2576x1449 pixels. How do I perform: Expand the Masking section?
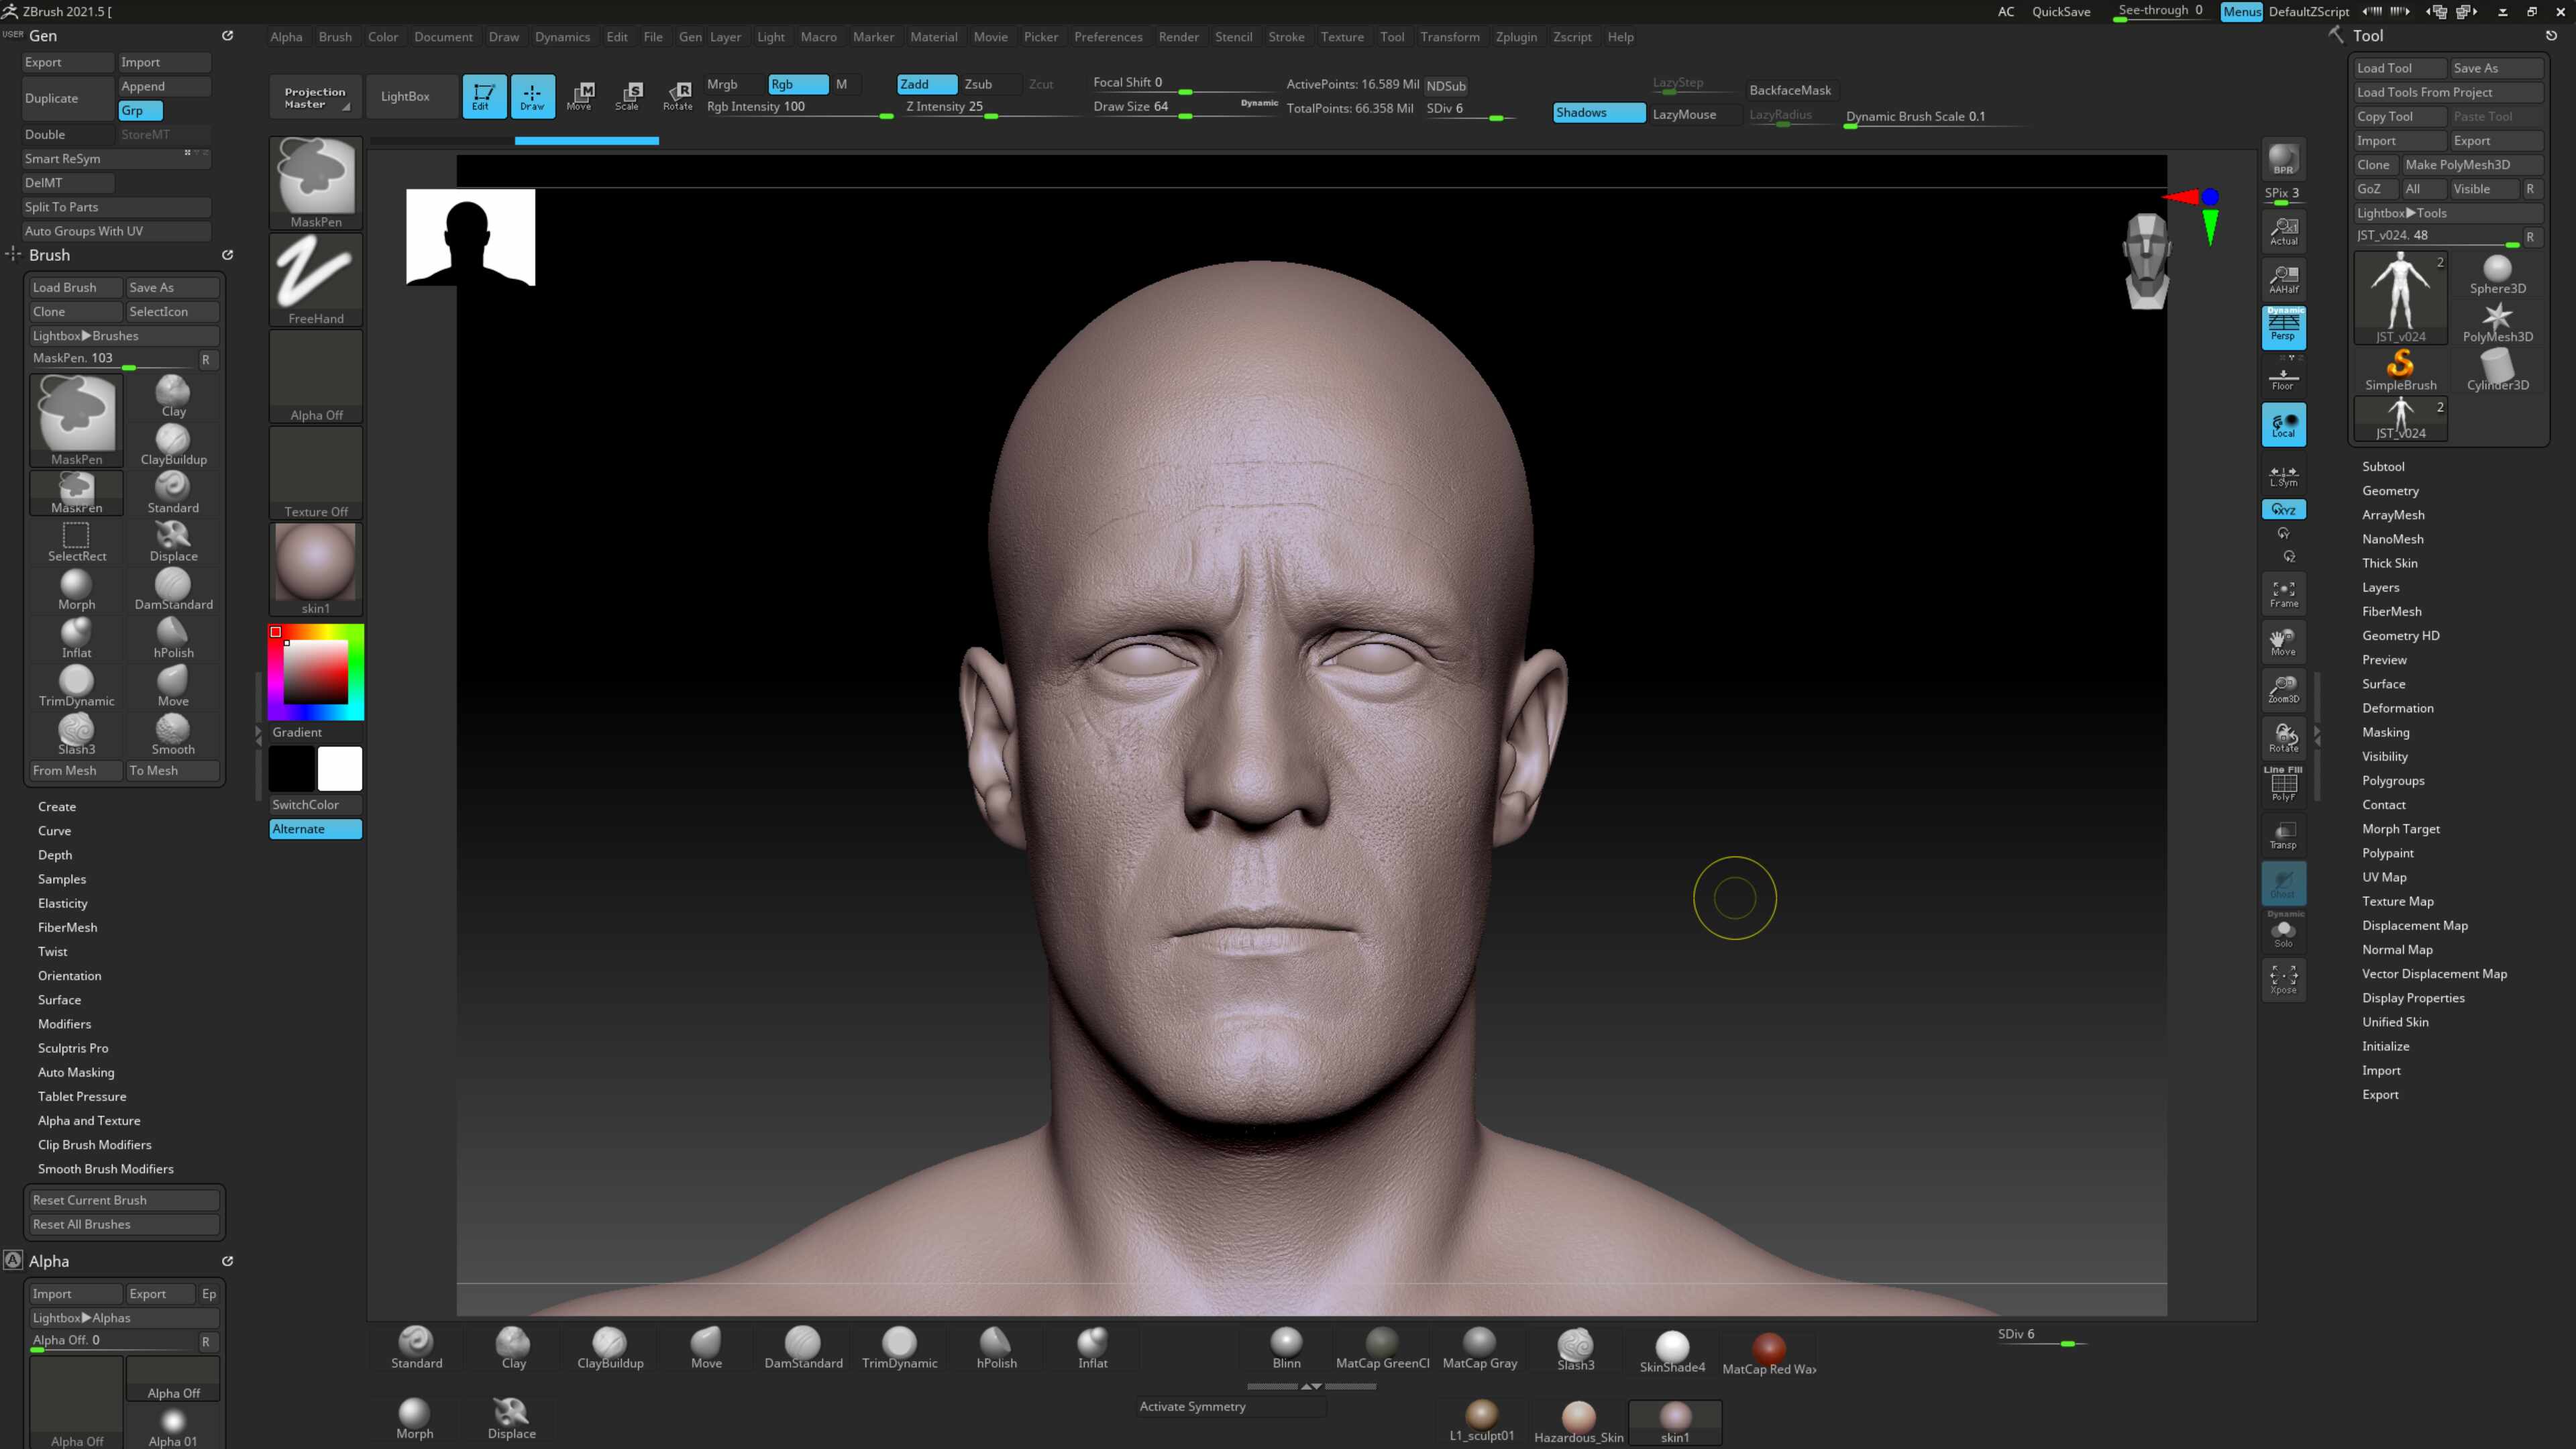pos(2385,732)
